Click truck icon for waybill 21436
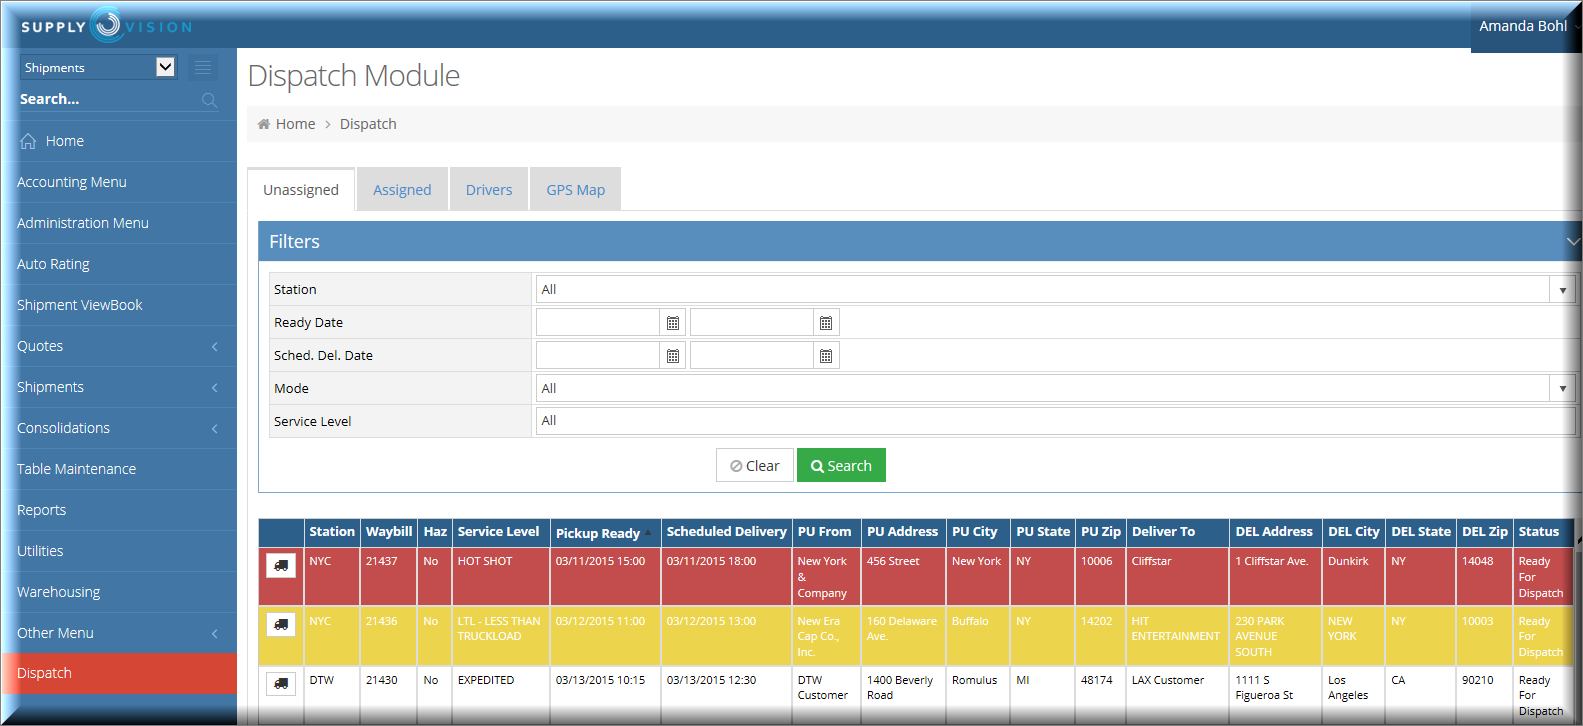This screenshot has width=1583, height=726. [281, 625]
